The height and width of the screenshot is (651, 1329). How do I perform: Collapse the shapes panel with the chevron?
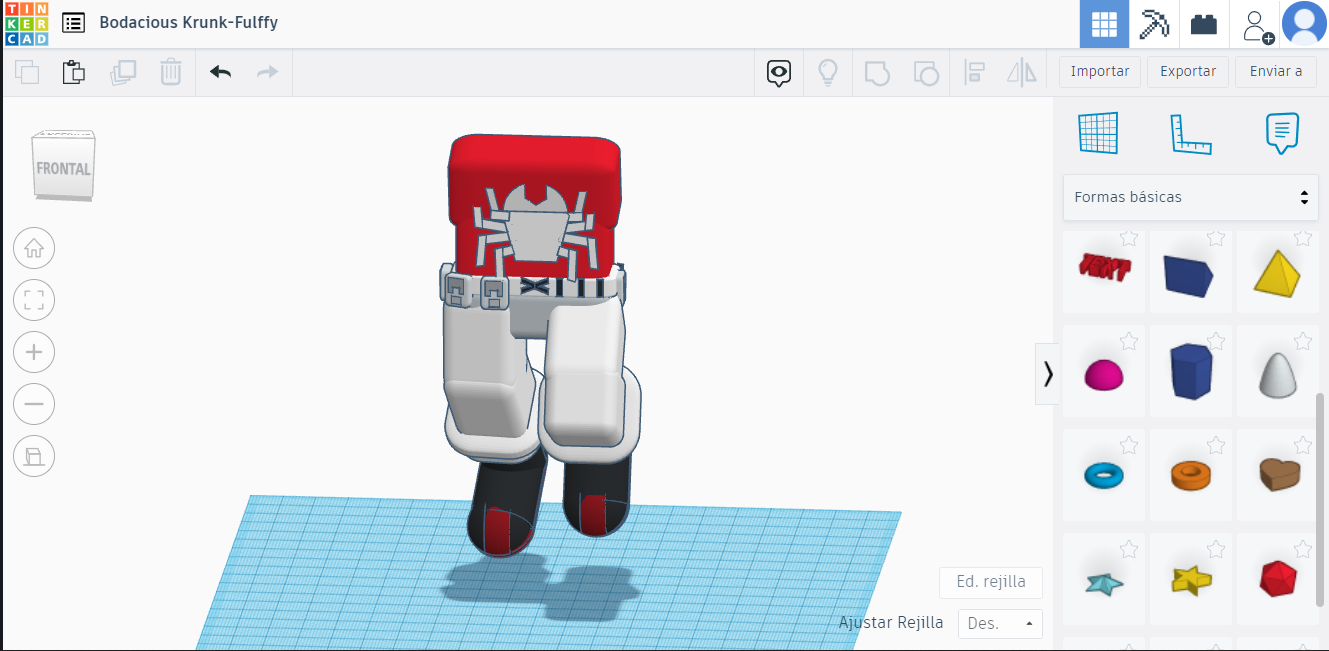point(1048,374)
